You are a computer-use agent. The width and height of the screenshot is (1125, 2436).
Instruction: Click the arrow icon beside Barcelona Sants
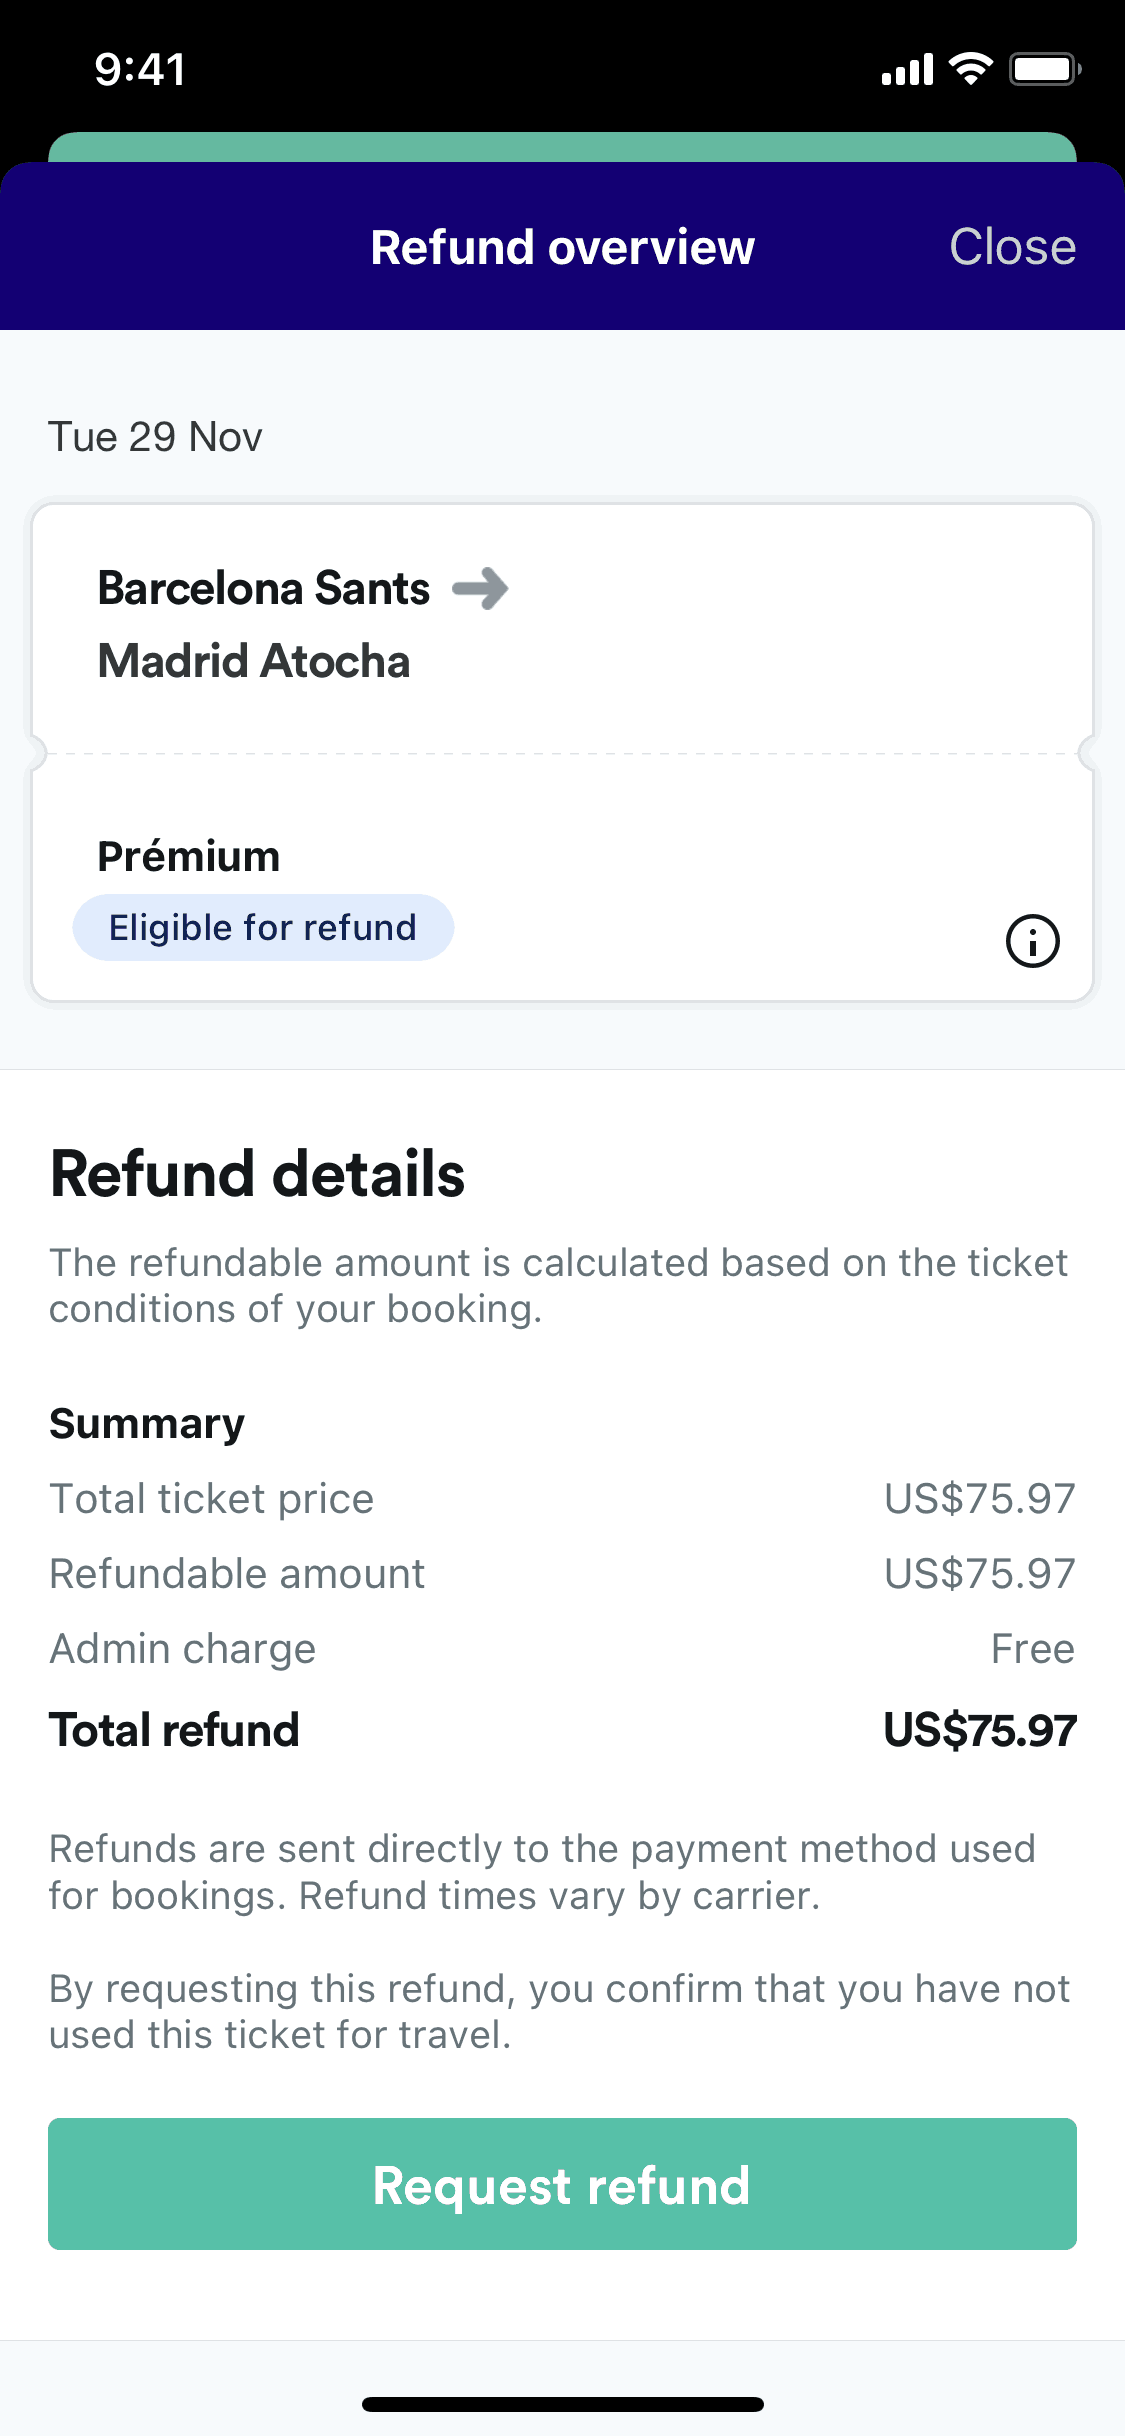tap(481, 588)
